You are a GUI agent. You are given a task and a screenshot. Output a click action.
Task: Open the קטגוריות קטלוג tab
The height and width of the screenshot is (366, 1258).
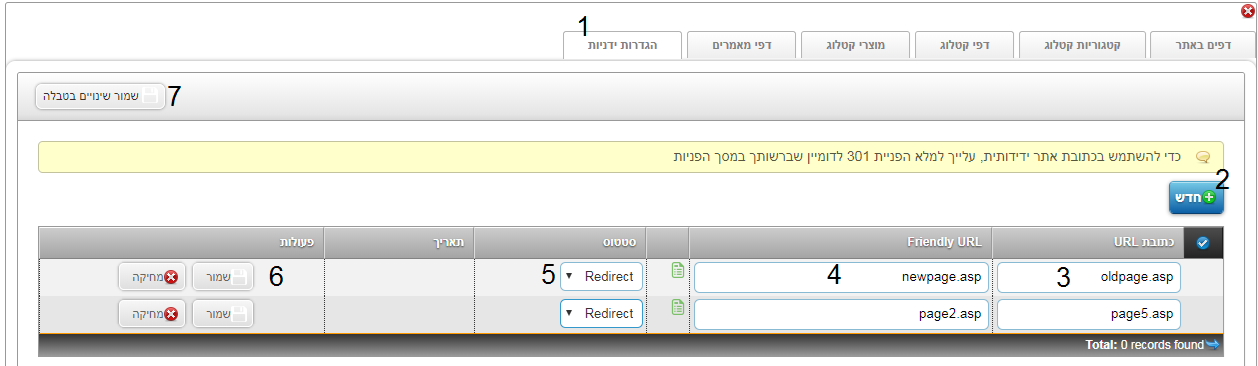[1081, 45]
